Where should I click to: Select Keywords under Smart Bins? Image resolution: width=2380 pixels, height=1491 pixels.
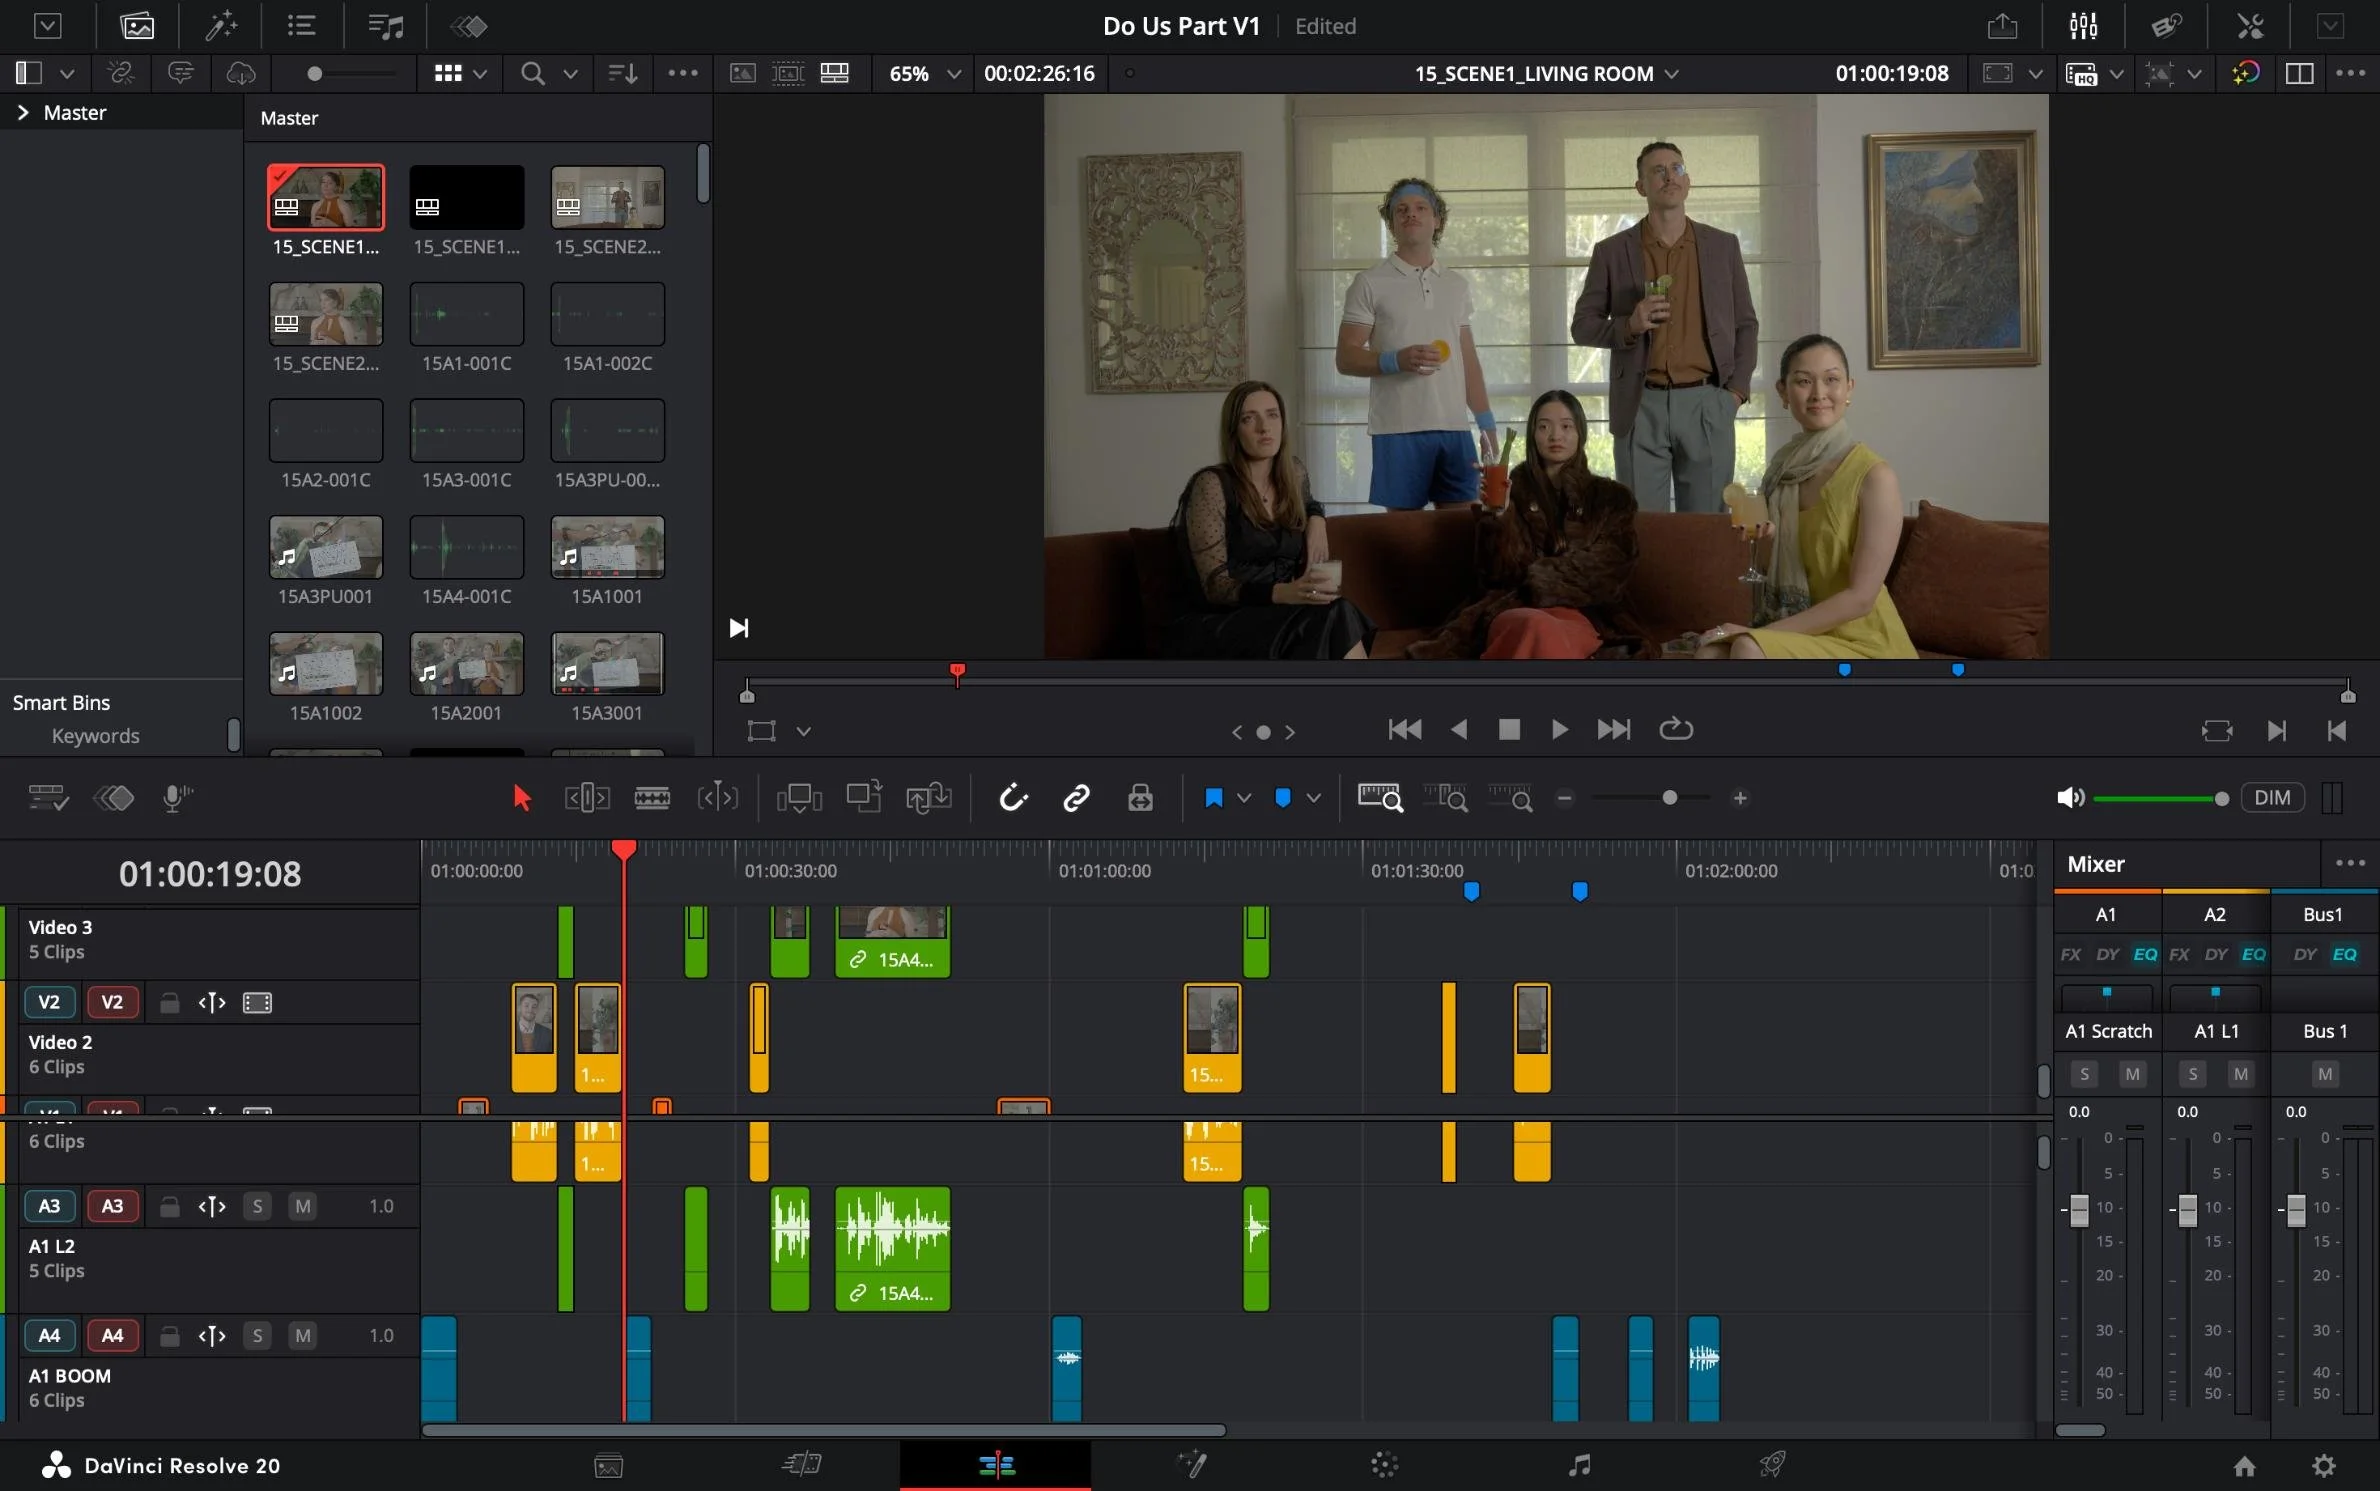(x=95, y=736)
